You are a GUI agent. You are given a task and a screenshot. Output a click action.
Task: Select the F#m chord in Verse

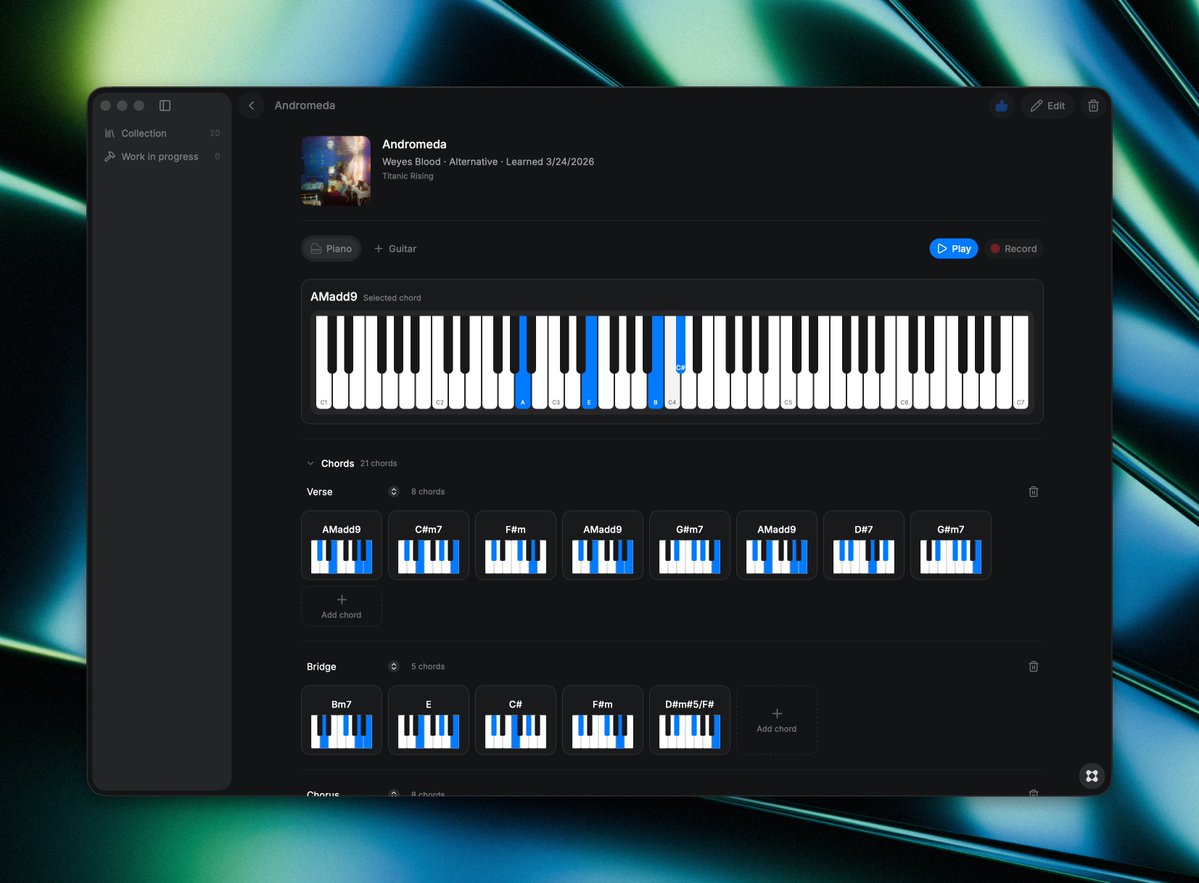[x=515, y=545]
